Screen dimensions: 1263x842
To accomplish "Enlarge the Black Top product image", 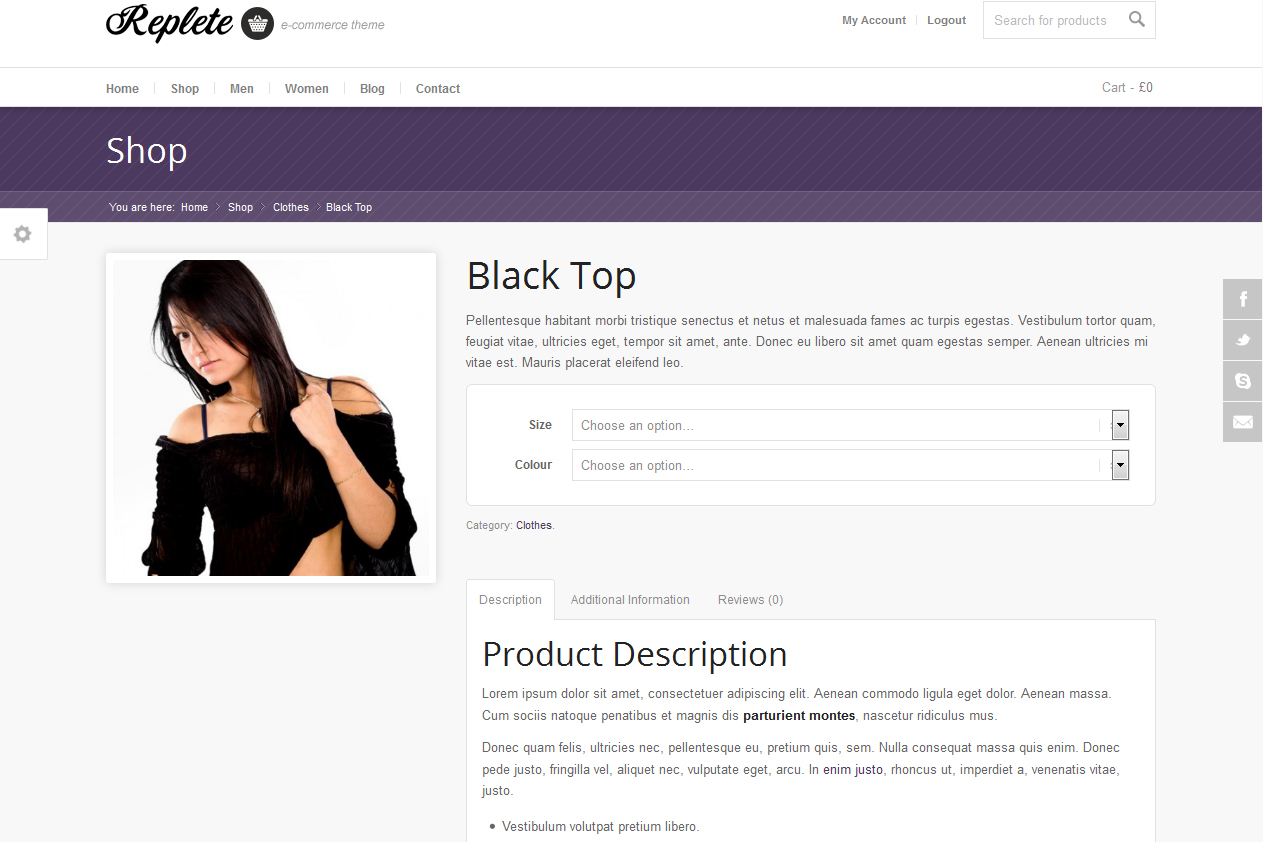I will click(x=271, y=418).
